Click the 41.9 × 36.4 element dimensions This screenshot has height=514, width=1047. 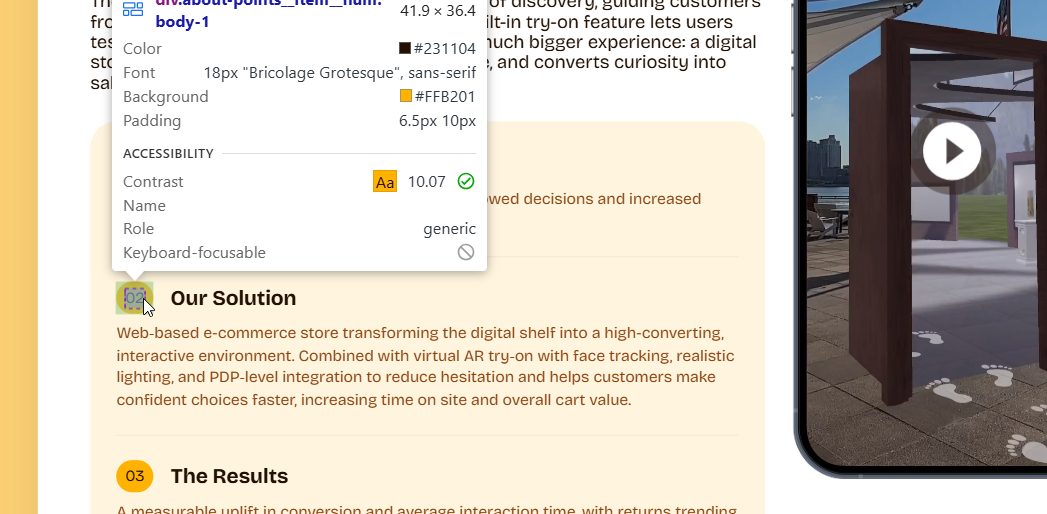437,11
